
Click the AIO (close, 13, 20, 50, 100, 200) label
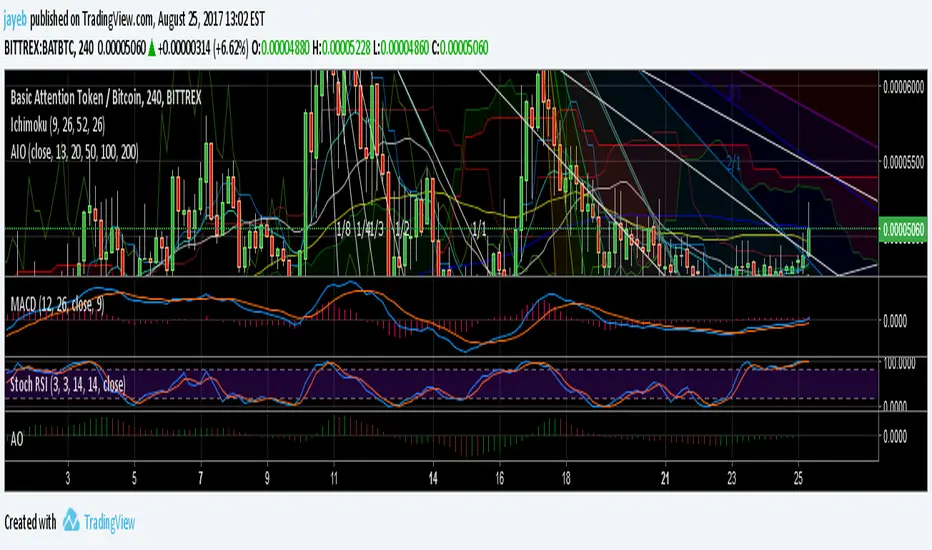74,152
